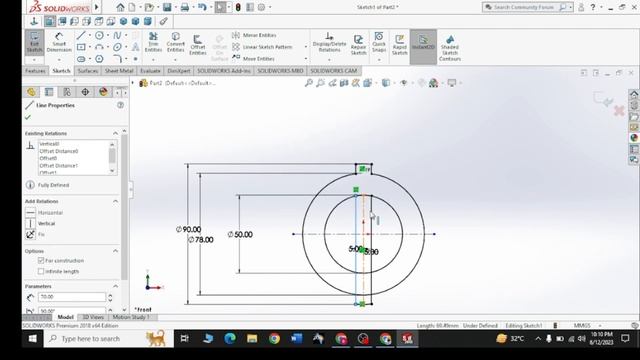Click Zoom to Fit icon
The width and height of the screenshot is (640, 360).
[309, 83]
